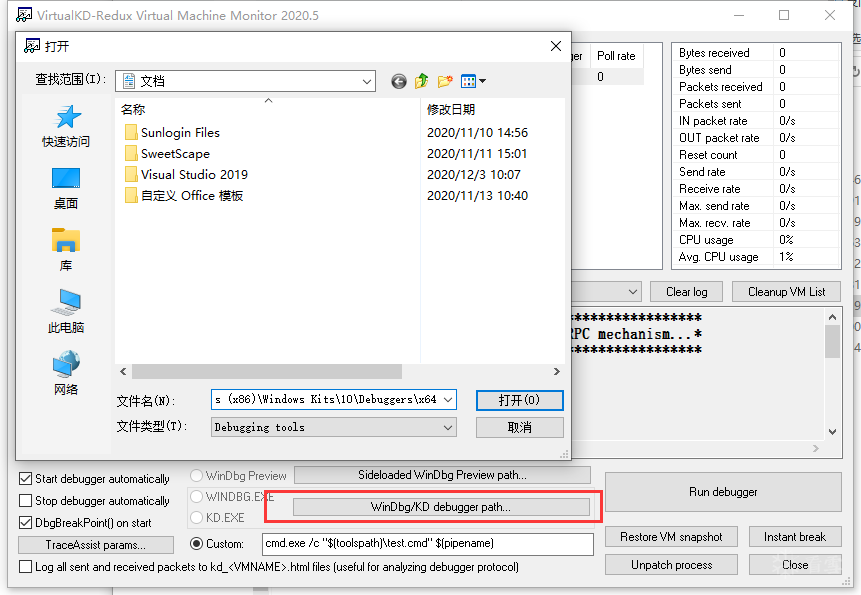
Task: Sort files by 名称 column header
Action: (x=267, y=109)
